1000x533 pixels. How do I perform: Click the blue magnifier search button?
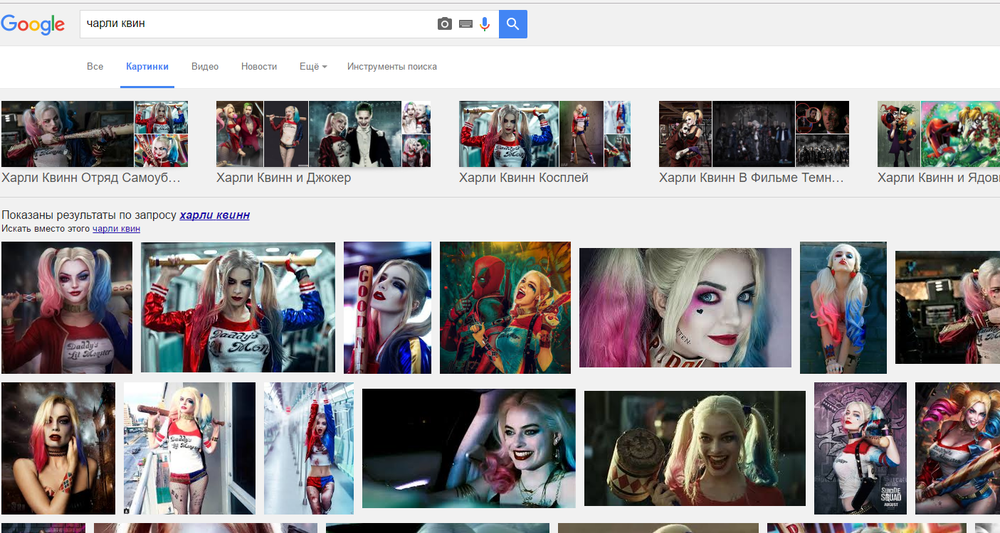tap(513, 24)
